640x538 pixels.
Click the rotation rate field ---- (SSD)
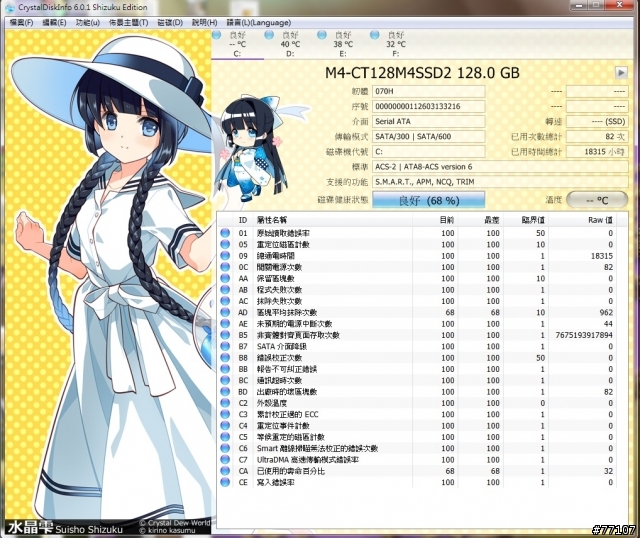tap(597, 121)
